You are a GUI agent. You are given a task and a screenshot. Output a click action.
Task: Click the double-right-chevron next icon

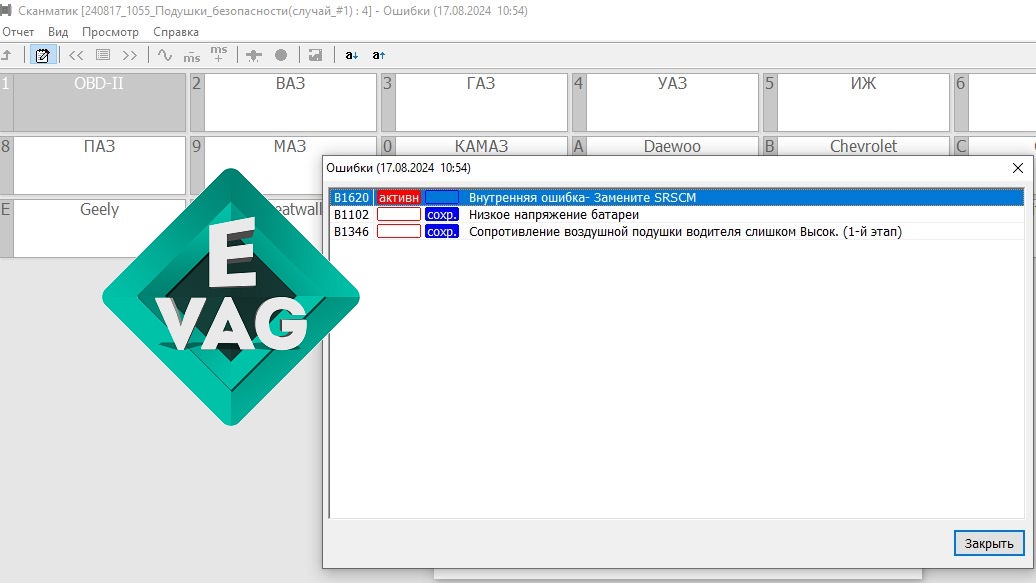click(x=130, y=56)
